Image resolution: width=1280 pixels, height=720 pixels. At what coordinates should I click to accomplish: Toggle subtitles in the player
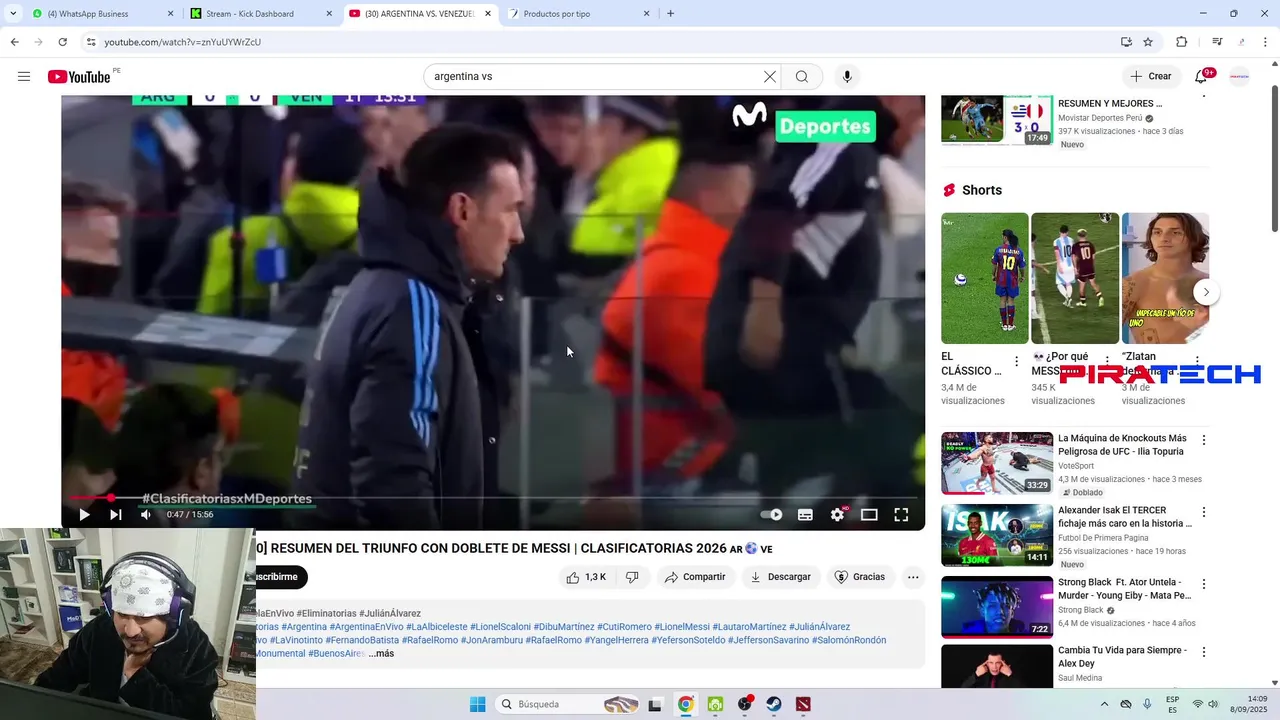tap(805, 515)
